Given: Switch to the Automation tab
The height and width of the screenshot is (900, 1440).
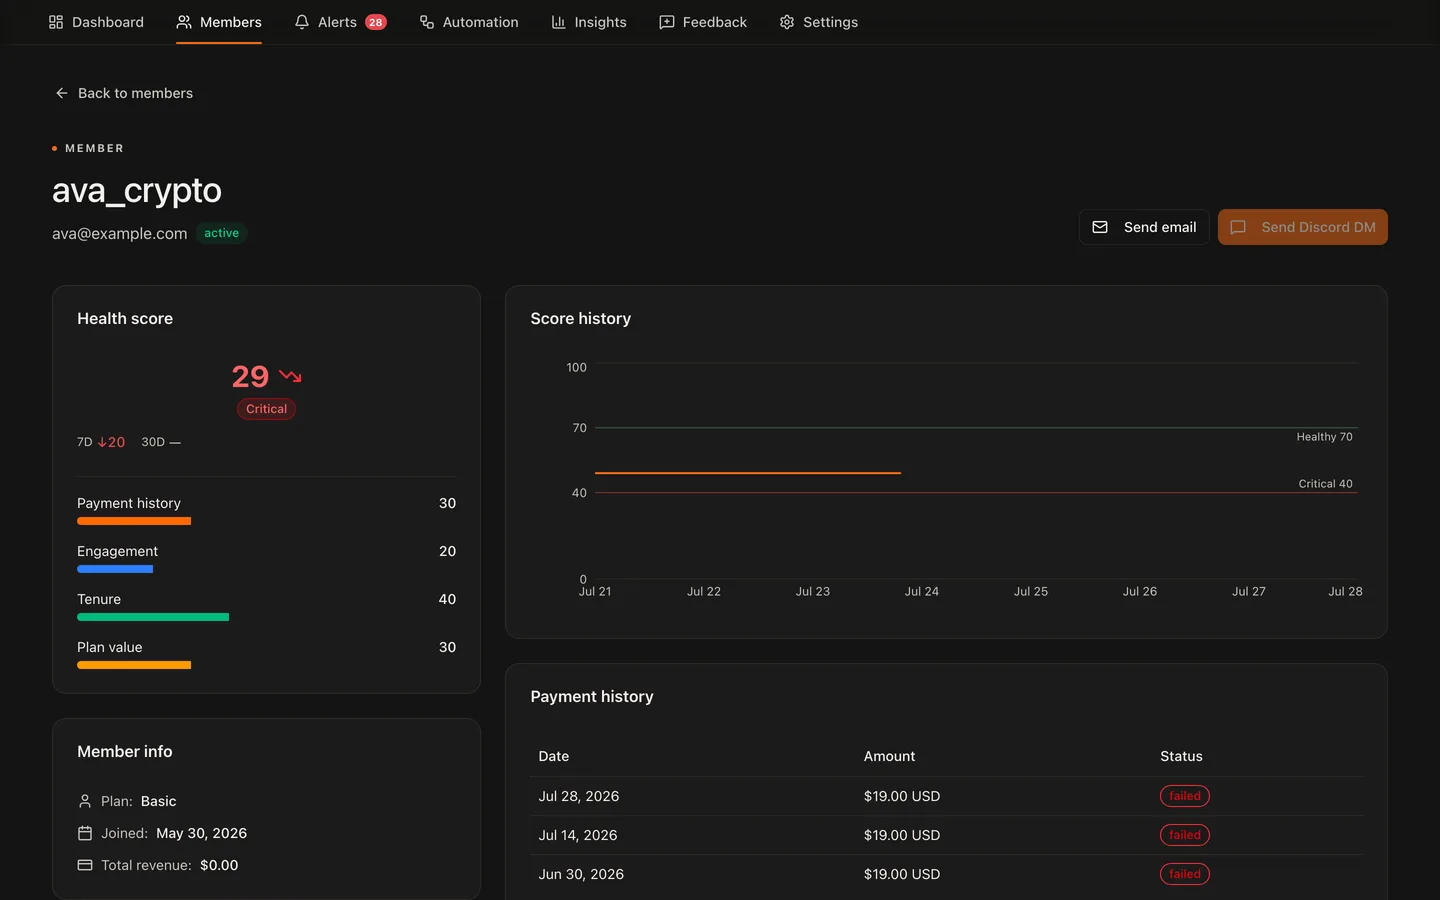Looking at the screenshot, I should 469,22.
